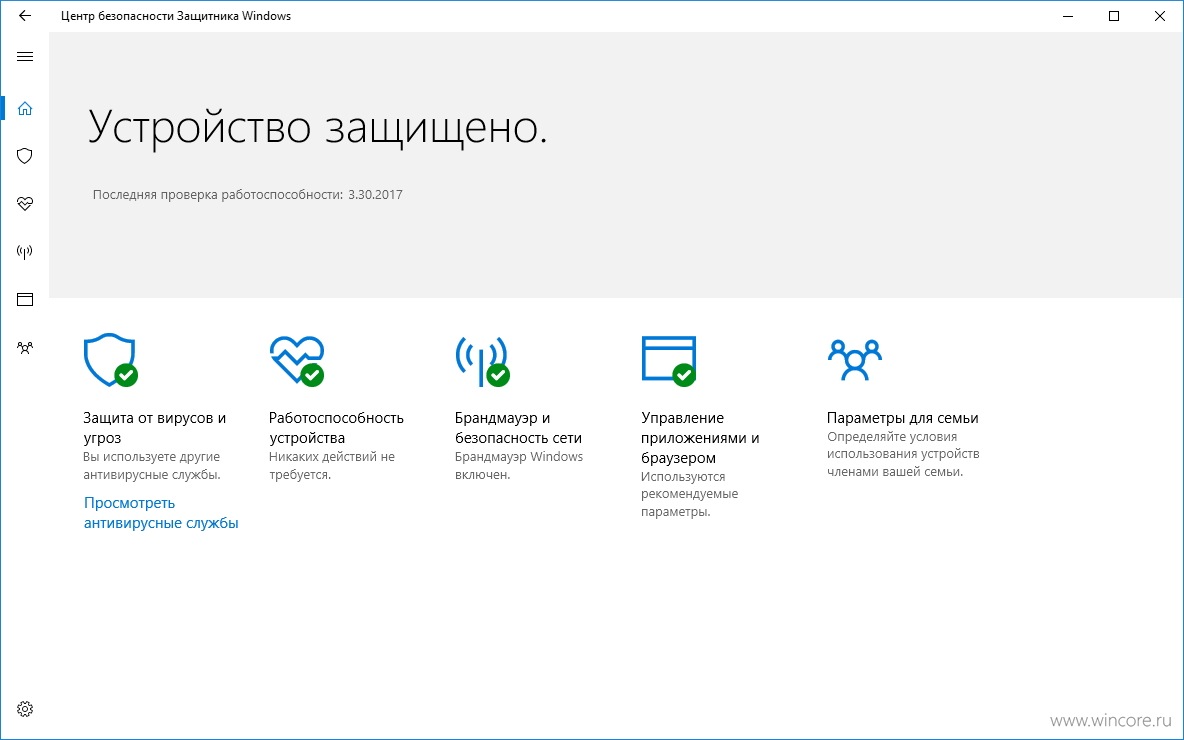Open the app and browser control sidebar icon
The image size is (1184, 740).
coord(25,300)
